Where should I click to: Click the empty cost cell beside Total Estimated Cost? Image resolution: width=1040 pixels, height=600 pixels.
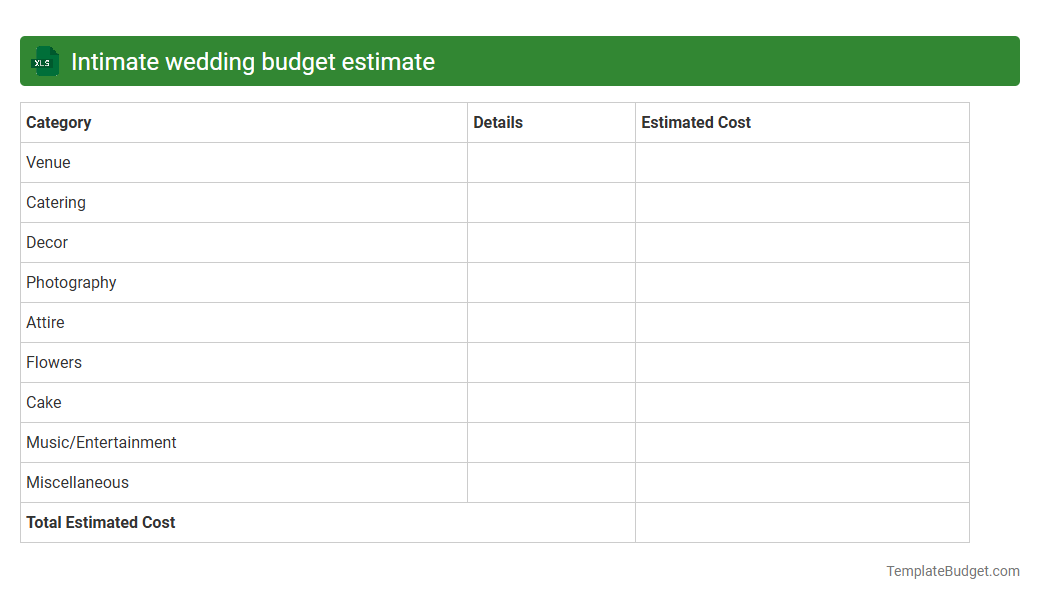pyautogui.click(x=801, y=522)
